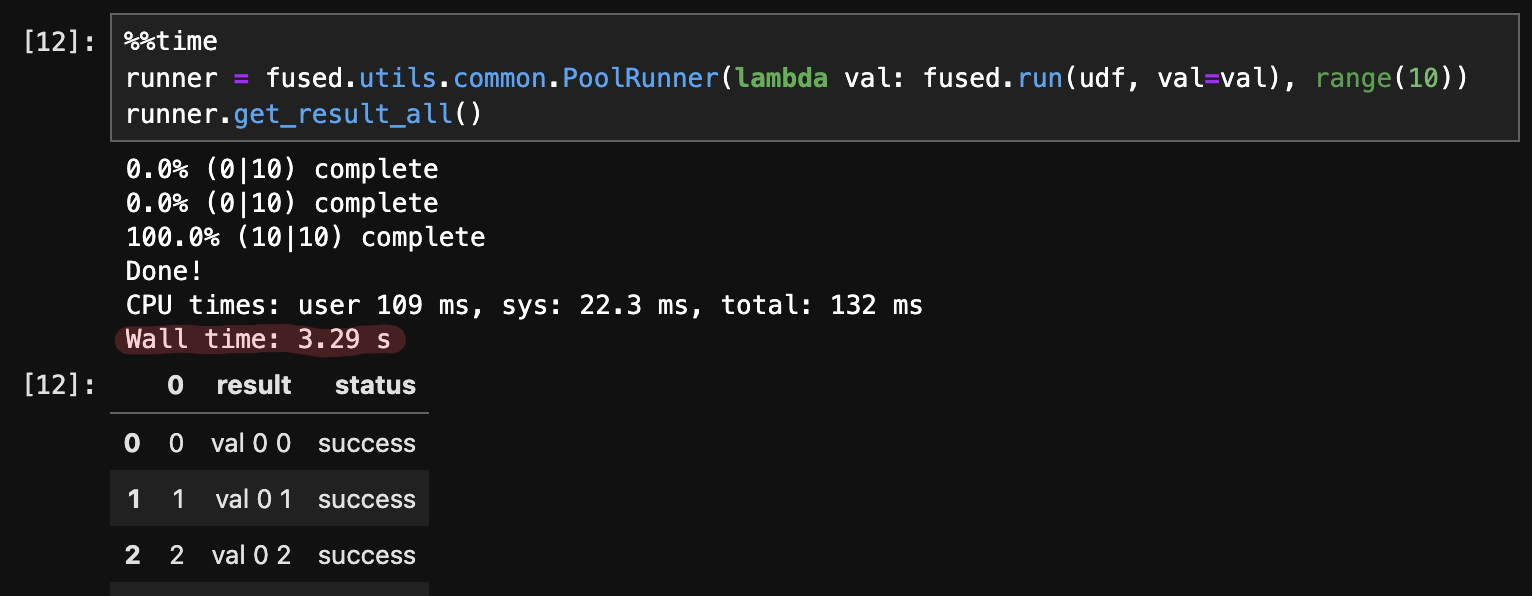Click the %%time magic line
This screenshot has height=596, width=1532.
click(171, 41)
